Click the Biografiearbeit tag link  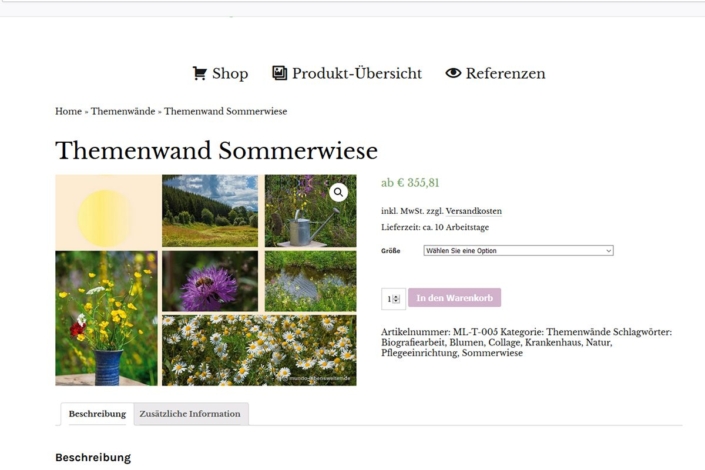point(413,342)
